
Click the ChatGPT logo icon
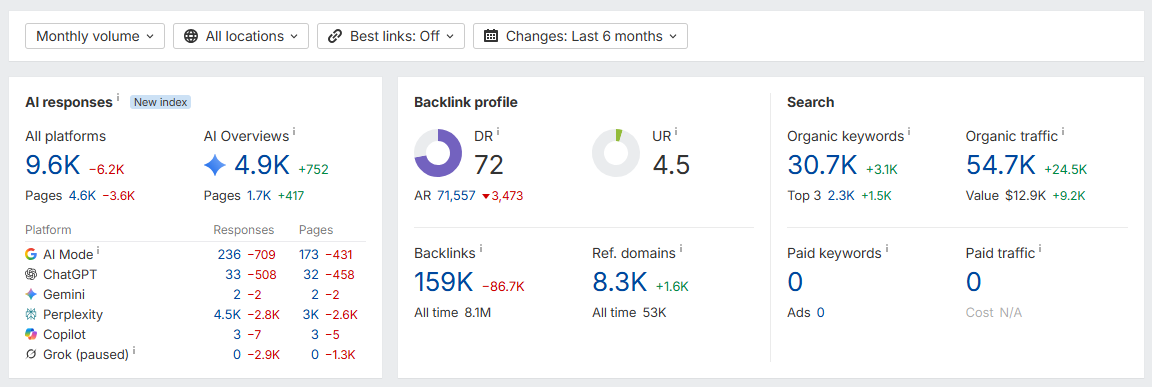[31, 274]
